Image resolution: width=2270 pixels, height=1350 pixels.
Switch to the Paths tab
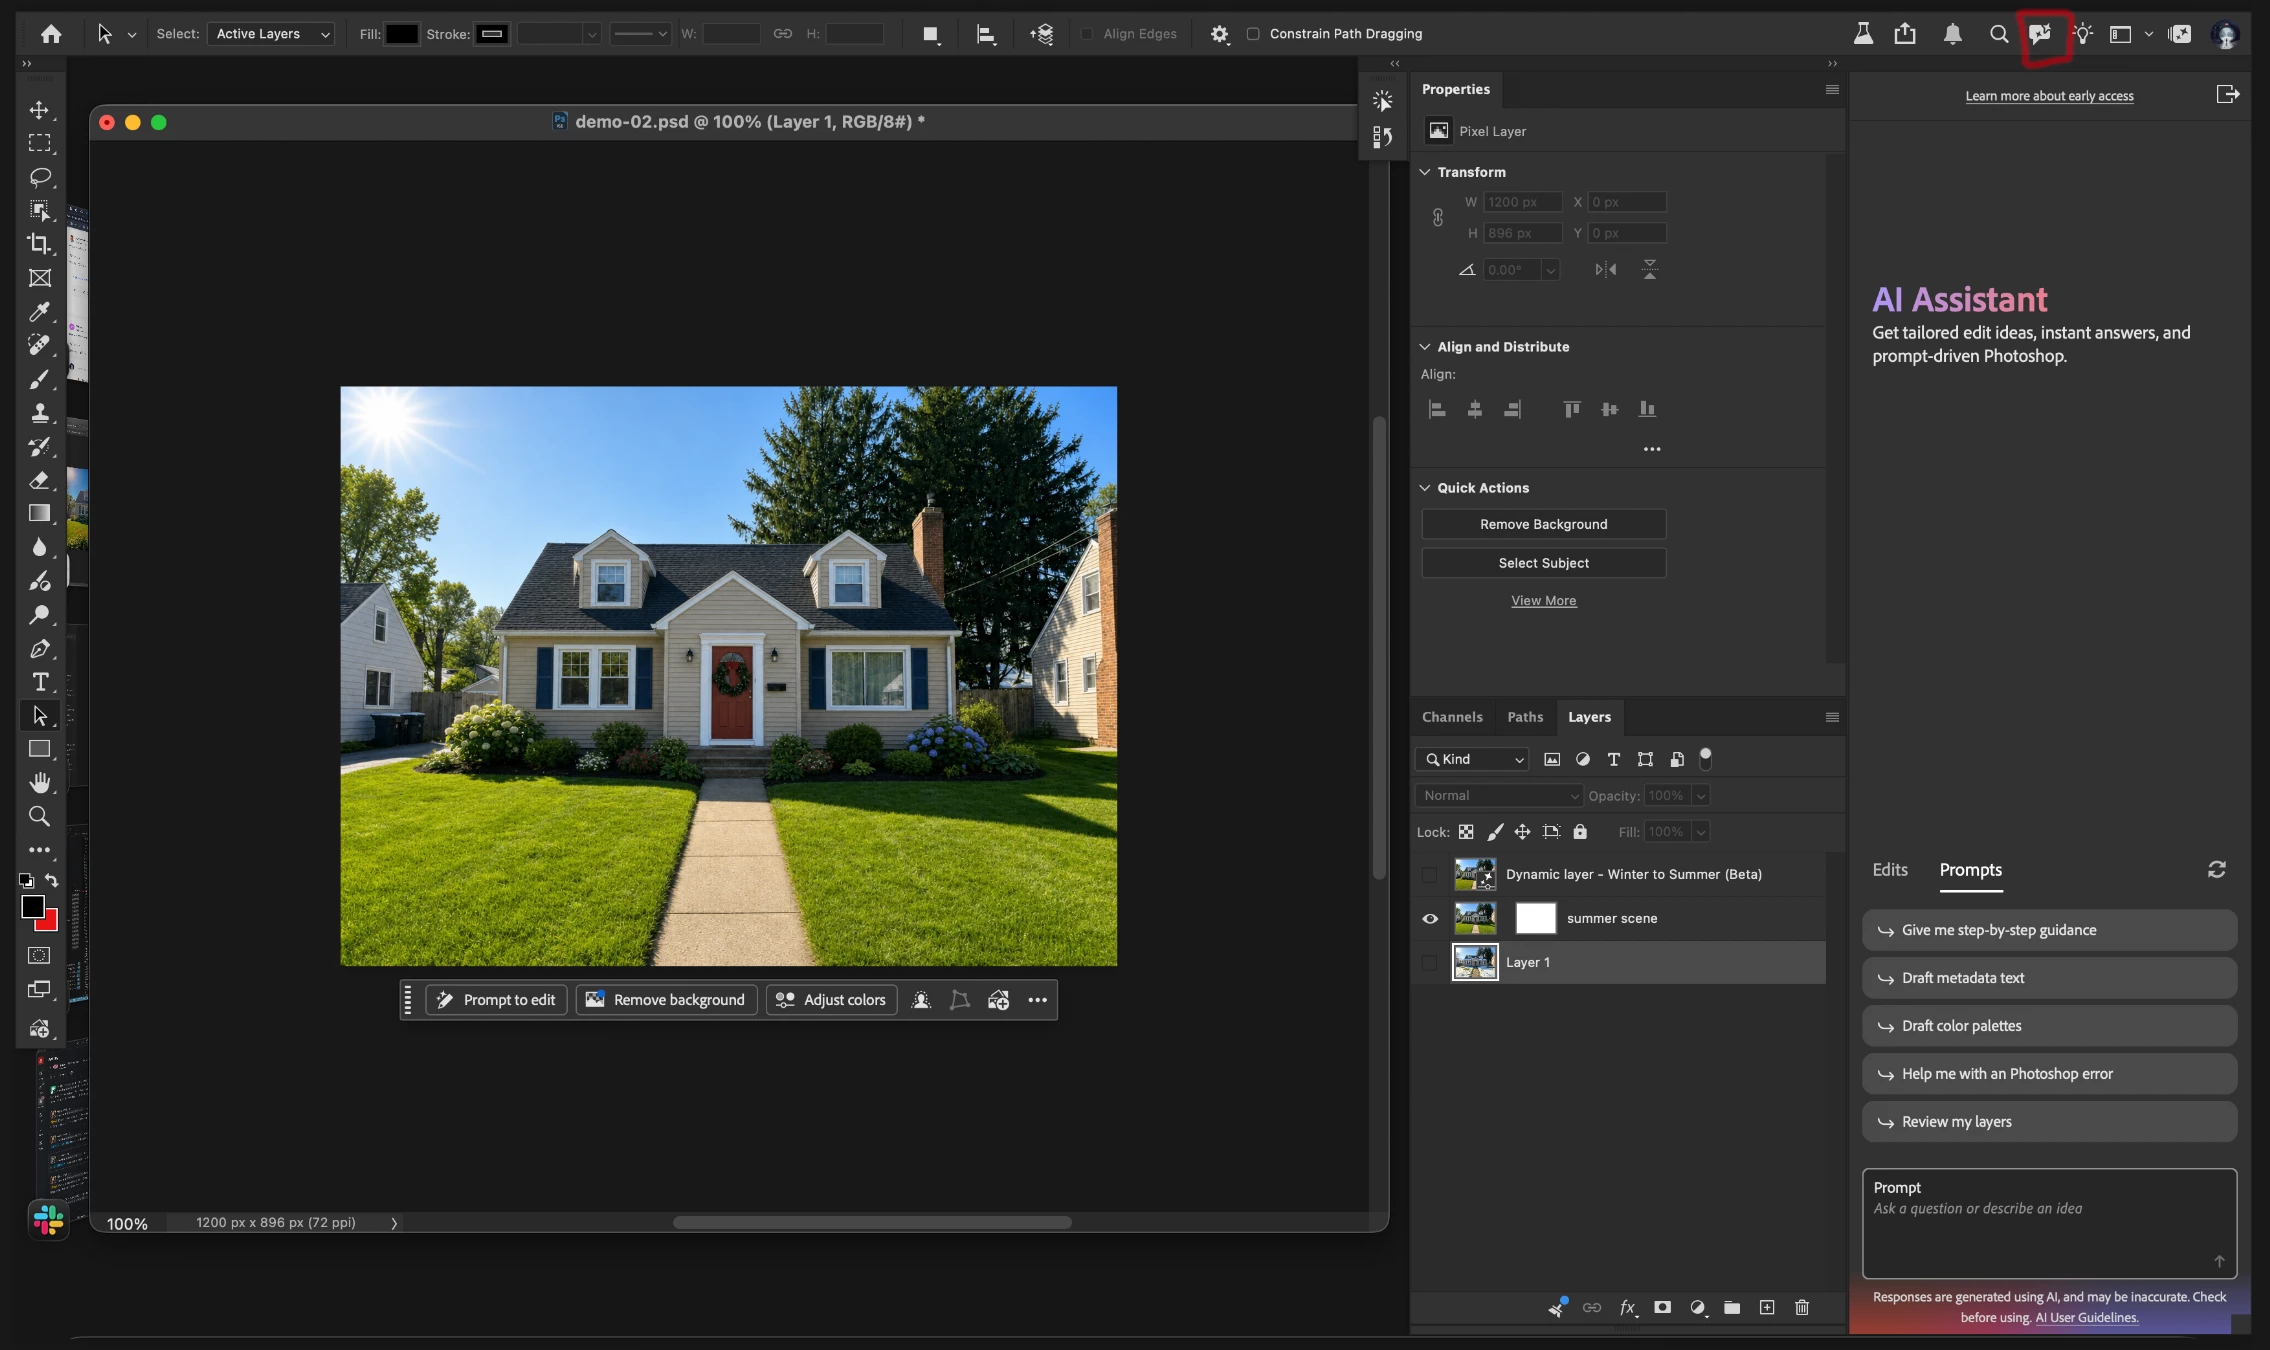(1525, 717)
